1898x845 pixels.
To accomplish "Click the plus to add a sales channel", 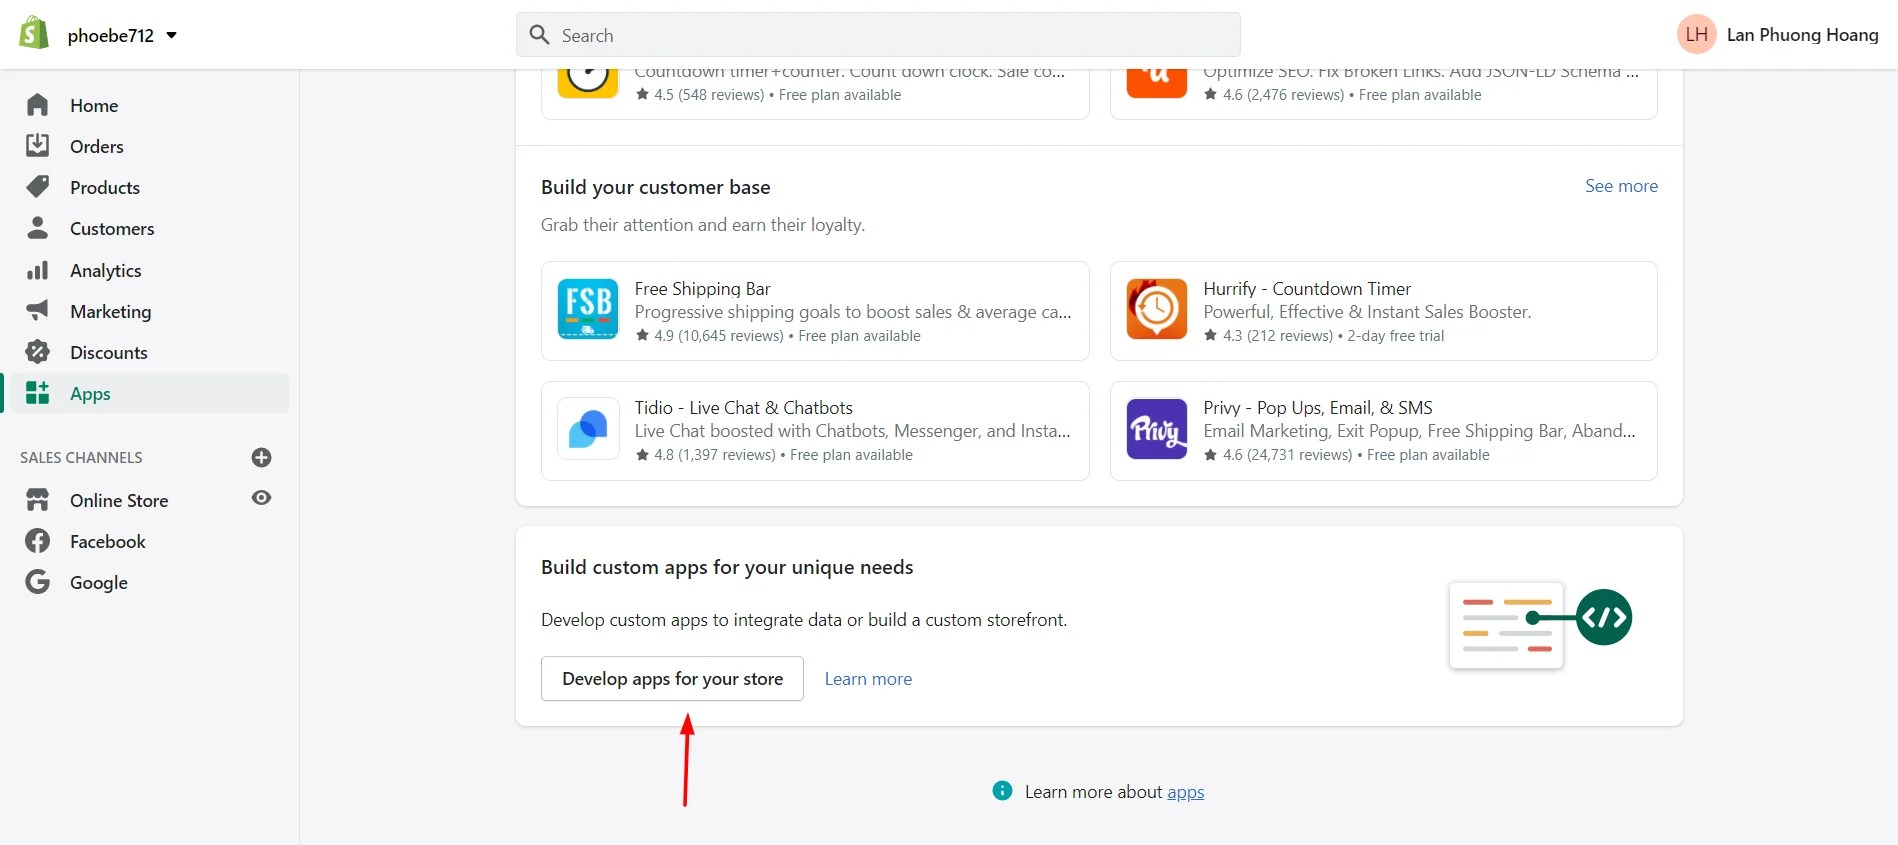I will pos(260,457).
